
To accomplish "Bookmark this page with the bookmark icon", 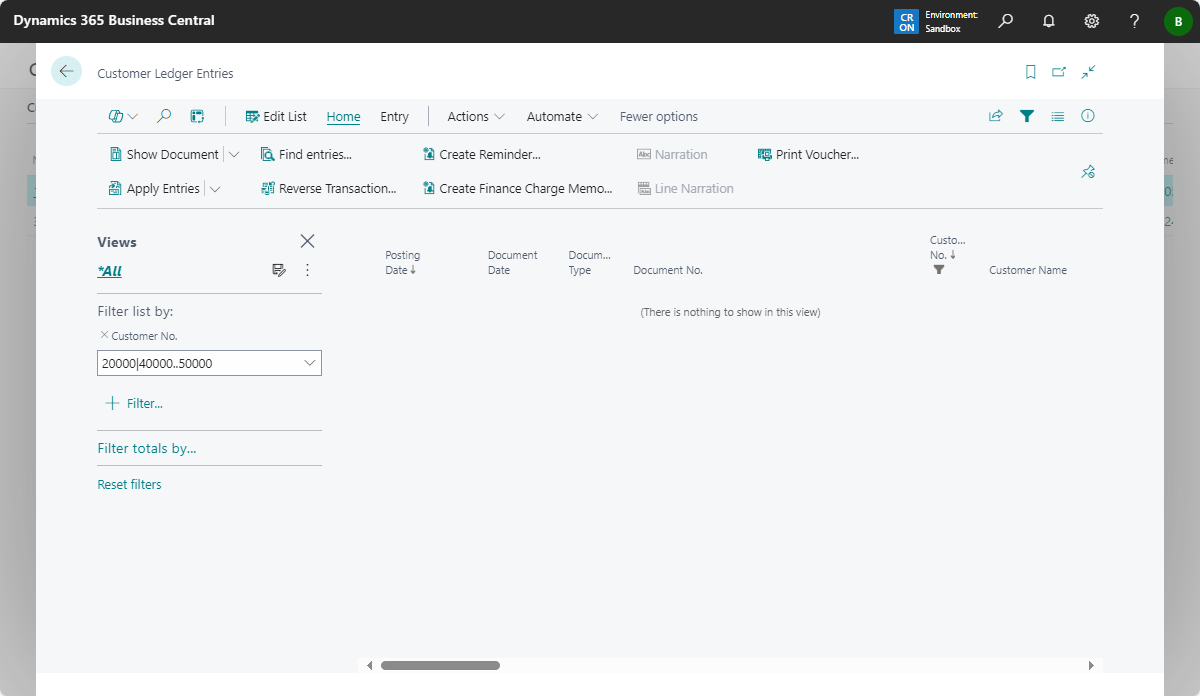I will pos(1030,72).
